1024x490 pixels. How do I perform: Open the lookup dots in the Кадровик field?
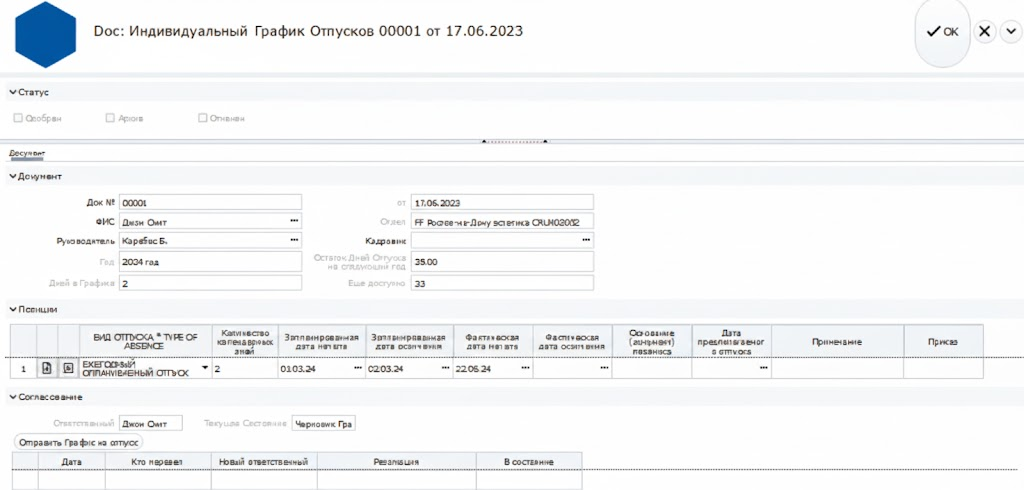click(586, 240)
